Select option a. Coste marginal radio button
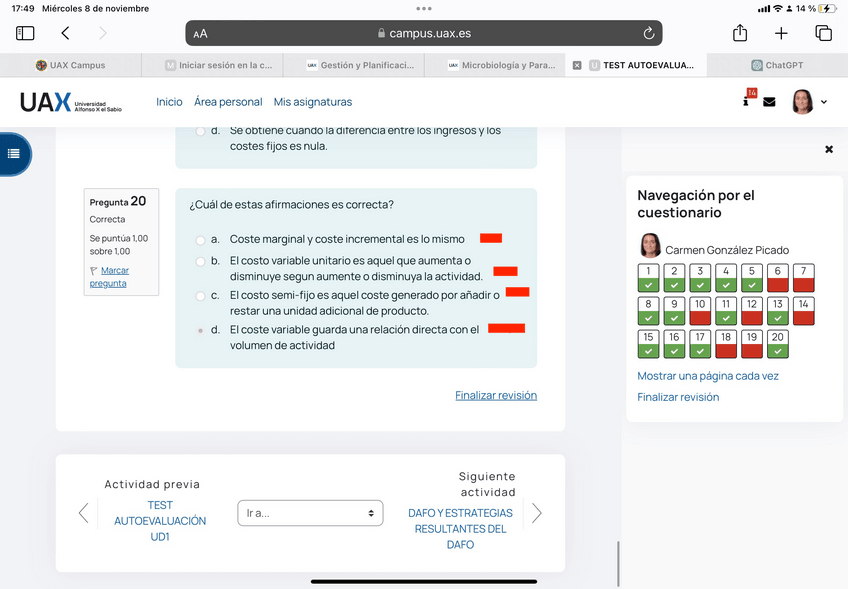The height and width of the screenshot is (589, 848). tap(200, 240)
